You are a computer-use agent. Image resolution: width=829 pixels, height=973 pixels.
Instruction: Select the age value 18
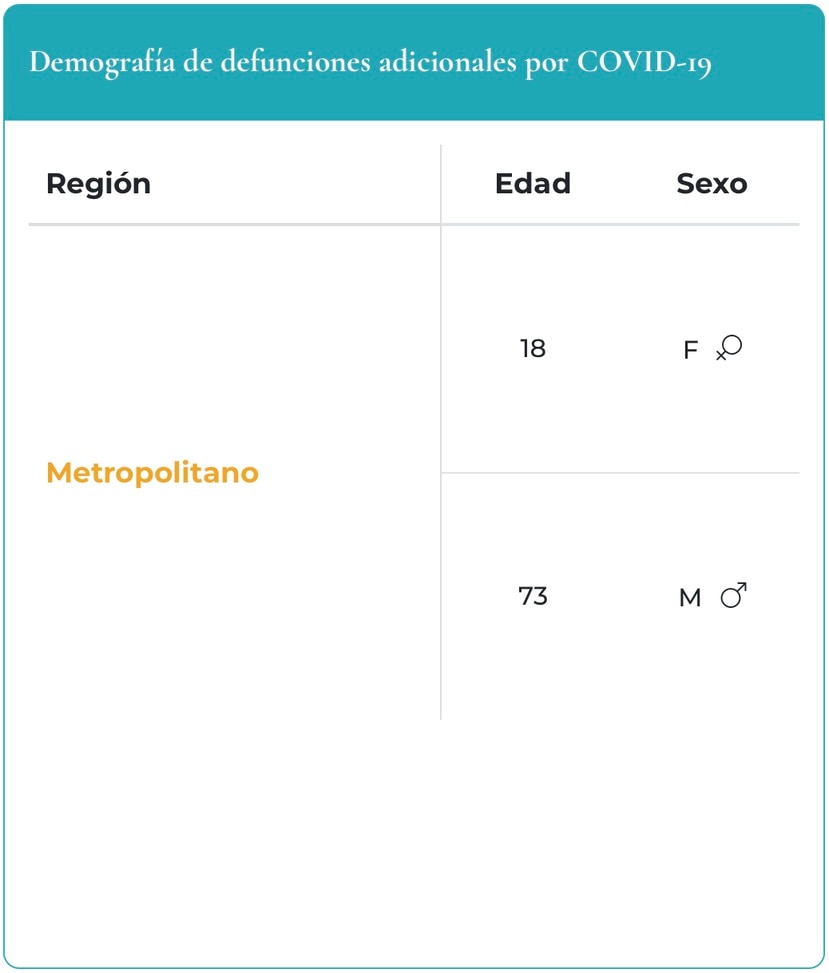(x=533, y=348)
